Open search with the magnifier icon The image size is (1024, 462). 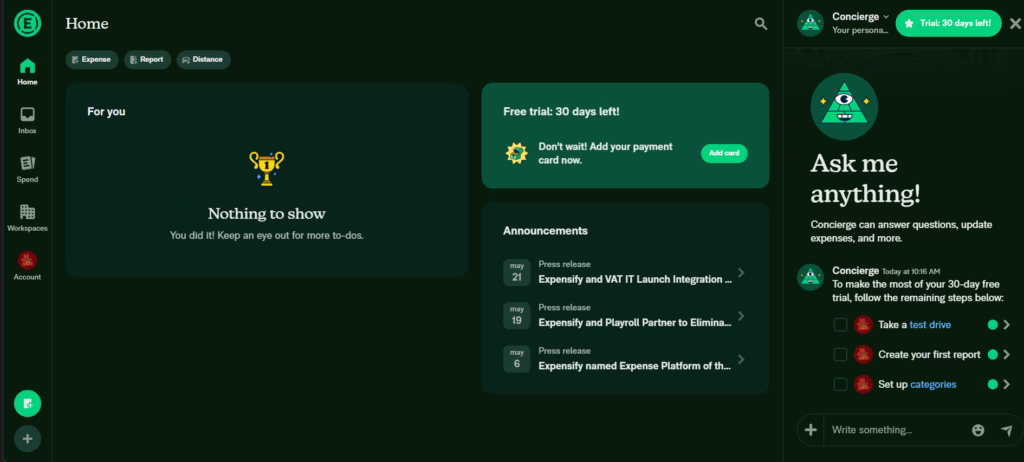click(761, 24)
